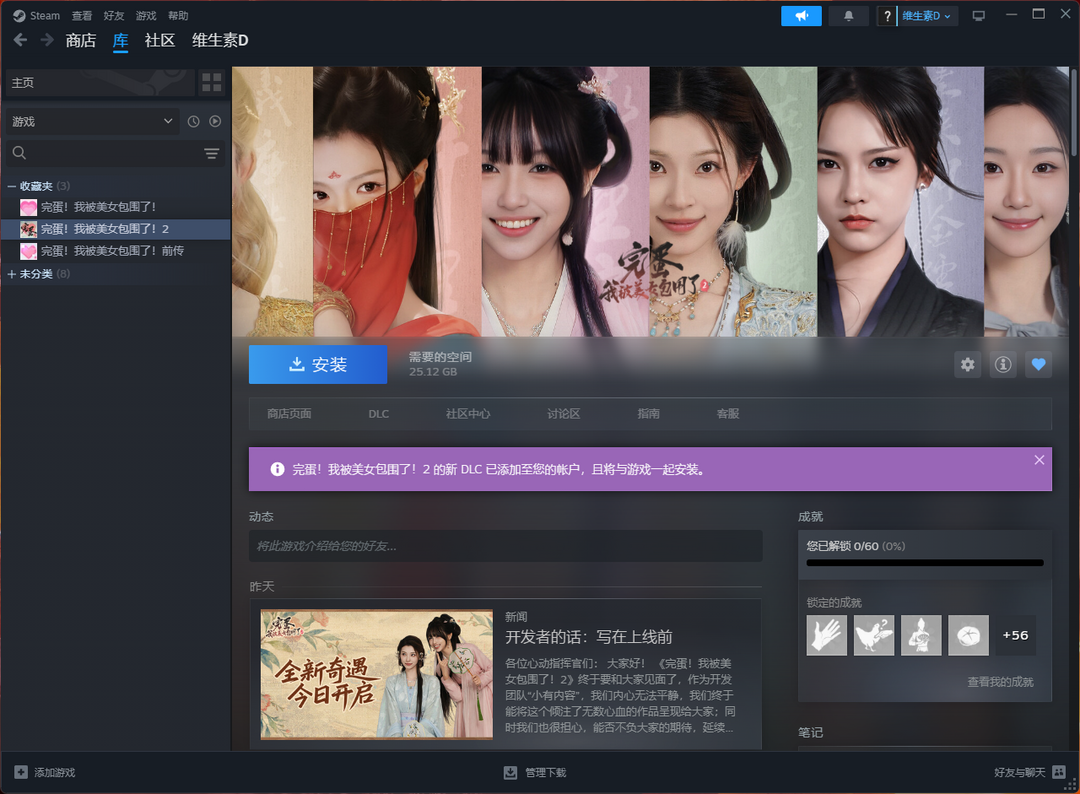Go back with the left arrow
The width and height of the screenshot is (1080, 794).
click(x=21, y=41)
